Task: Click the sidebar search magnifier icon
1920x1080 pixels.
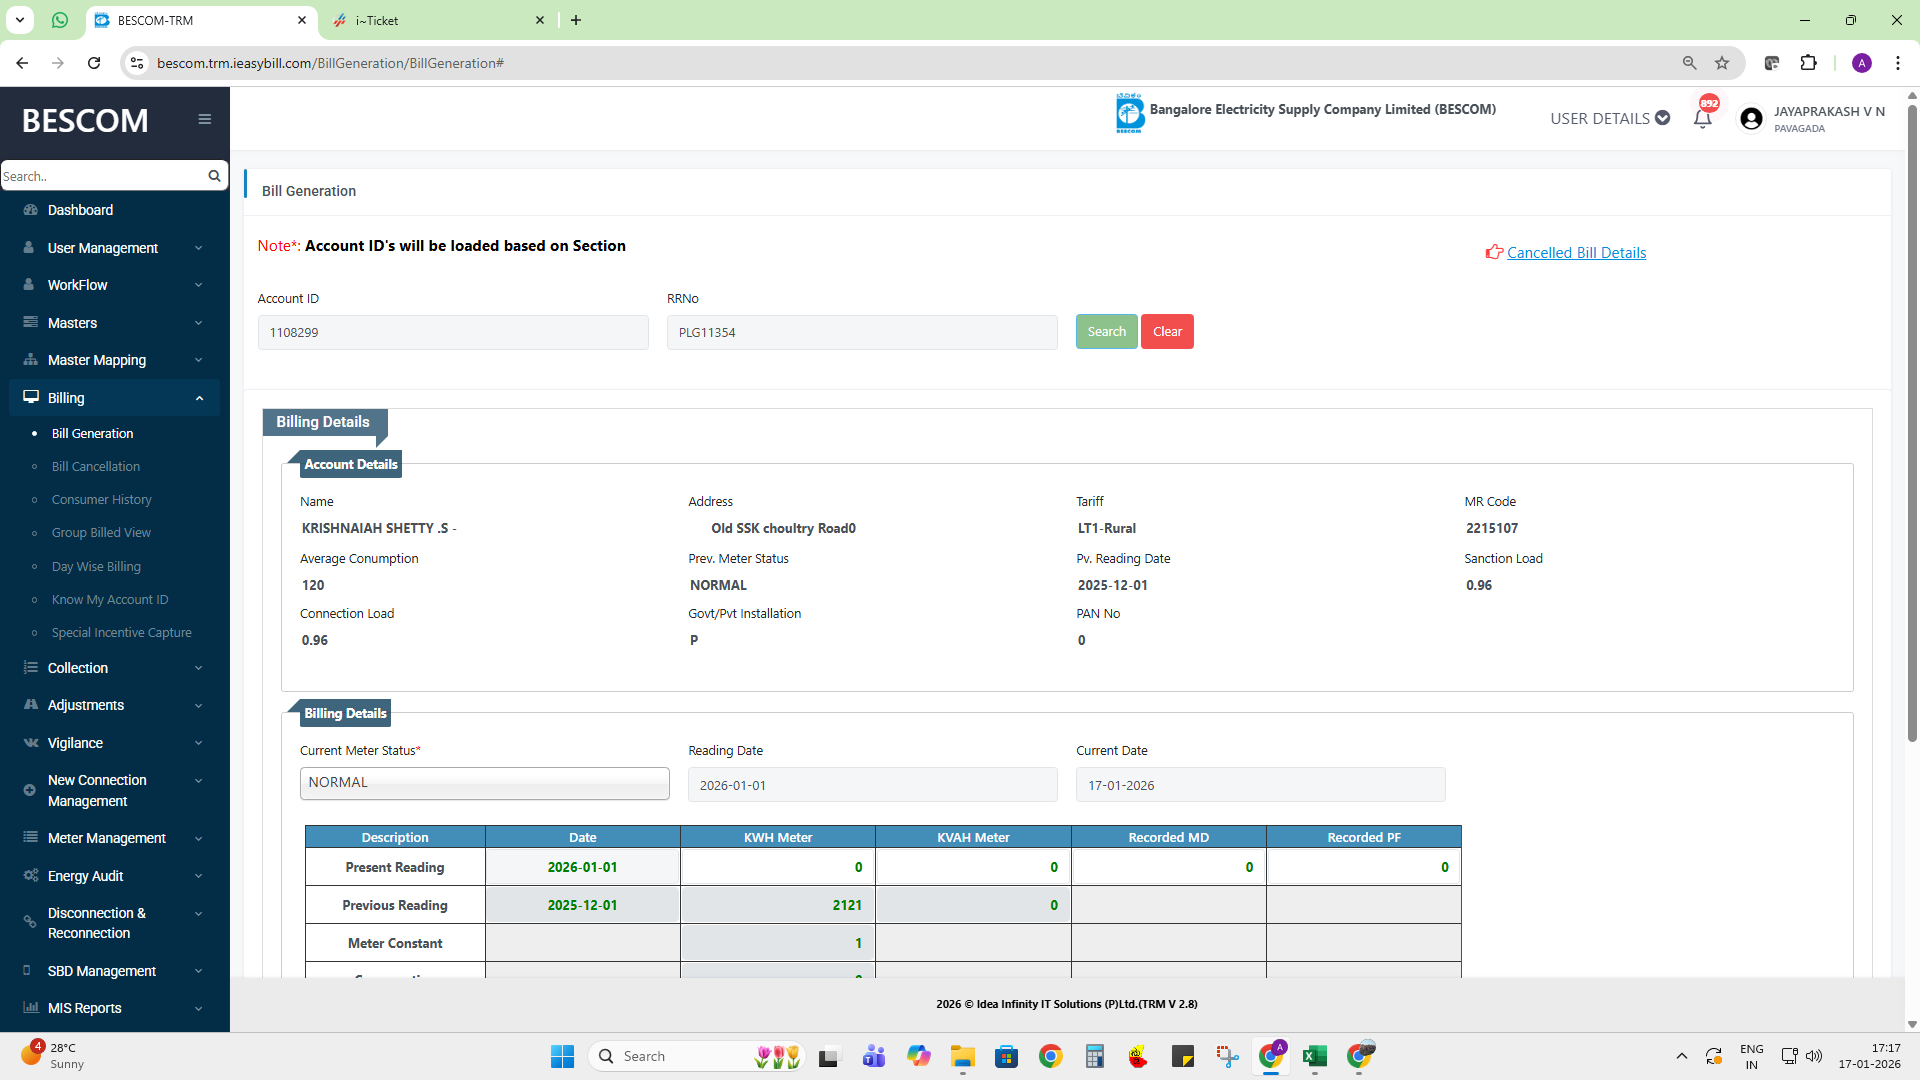Action: (214, 176)
